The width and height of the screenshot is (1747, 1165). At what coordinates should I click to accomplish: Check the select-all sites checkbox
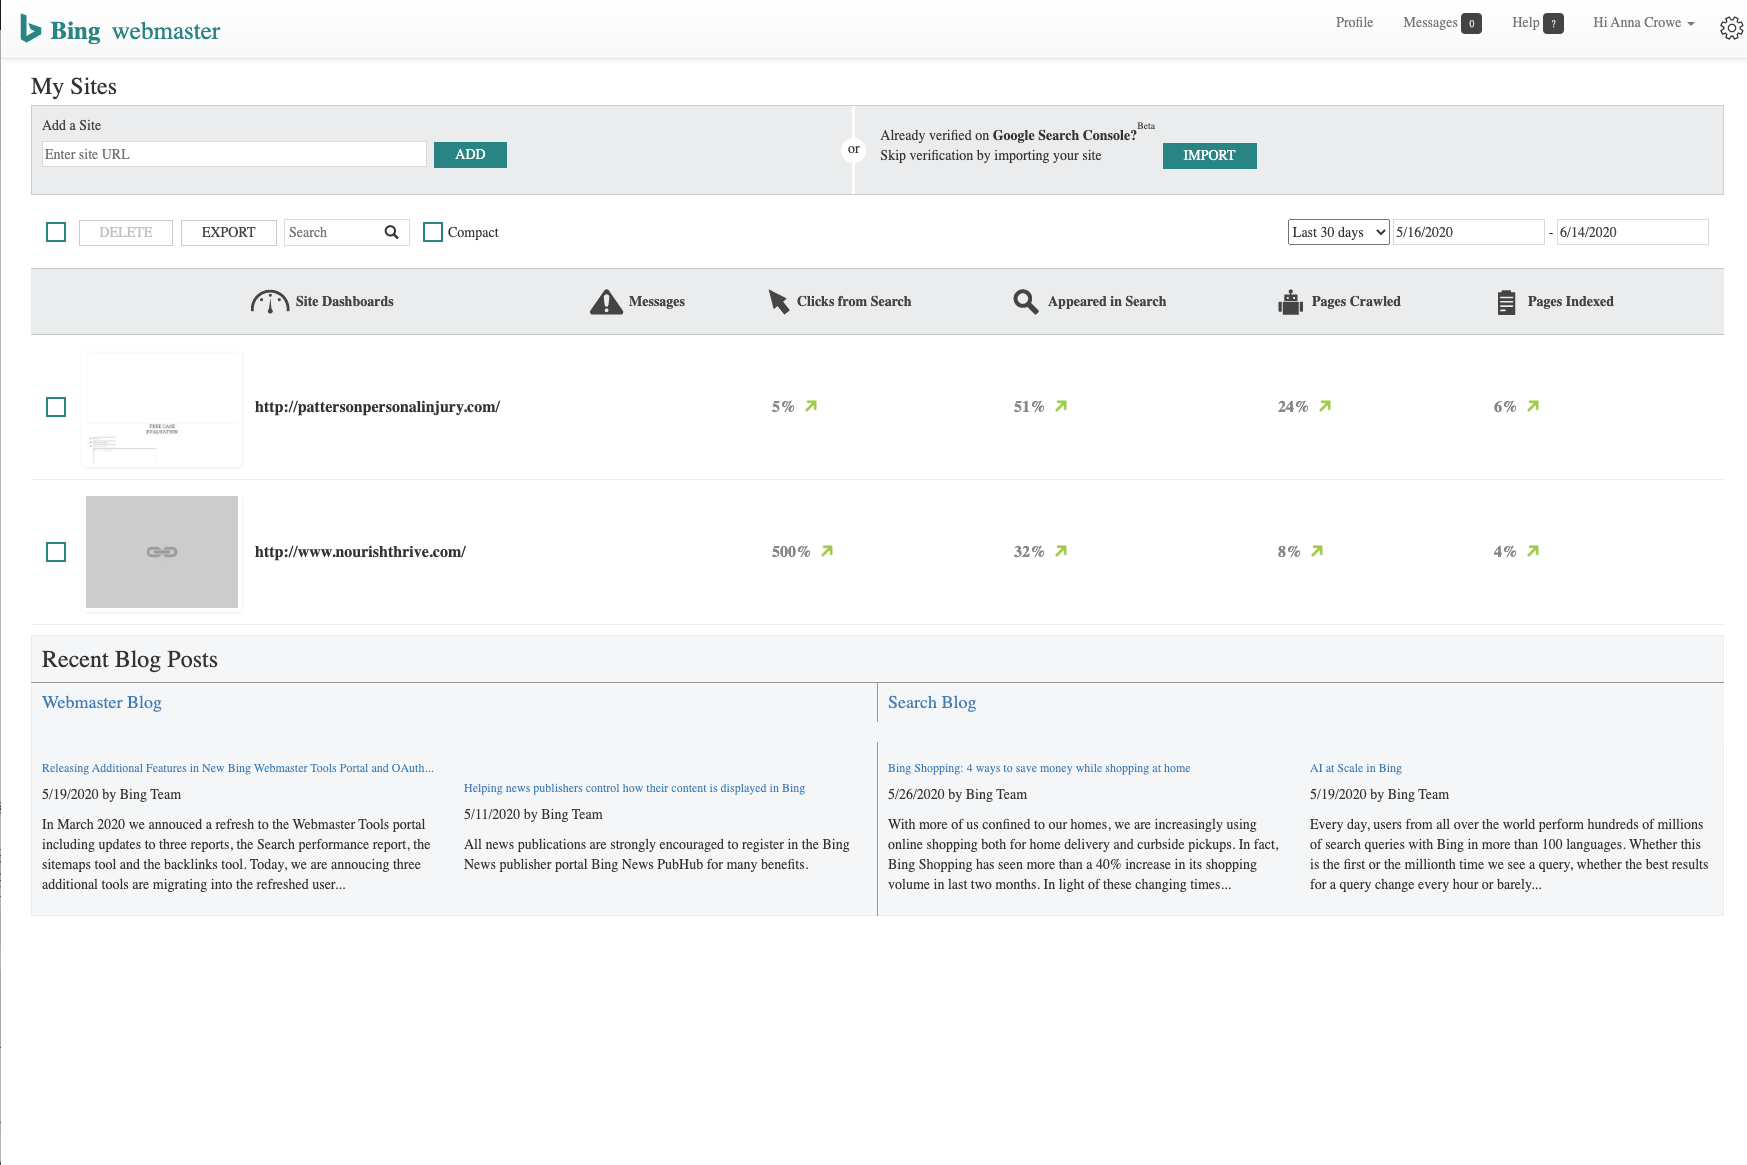click(x=57, y=231)
